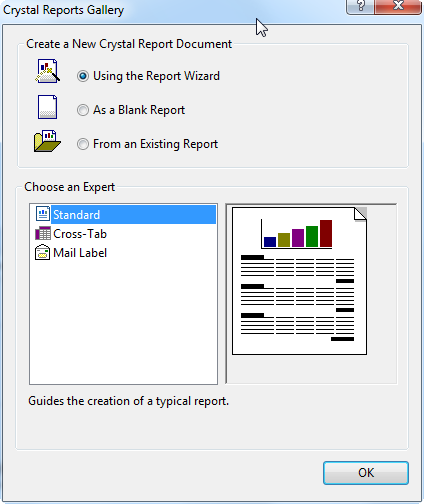Image resolution: width=424 pixels, height=504 pixels.
Task: Click the existing report folder icon
Action: (47, 141)
